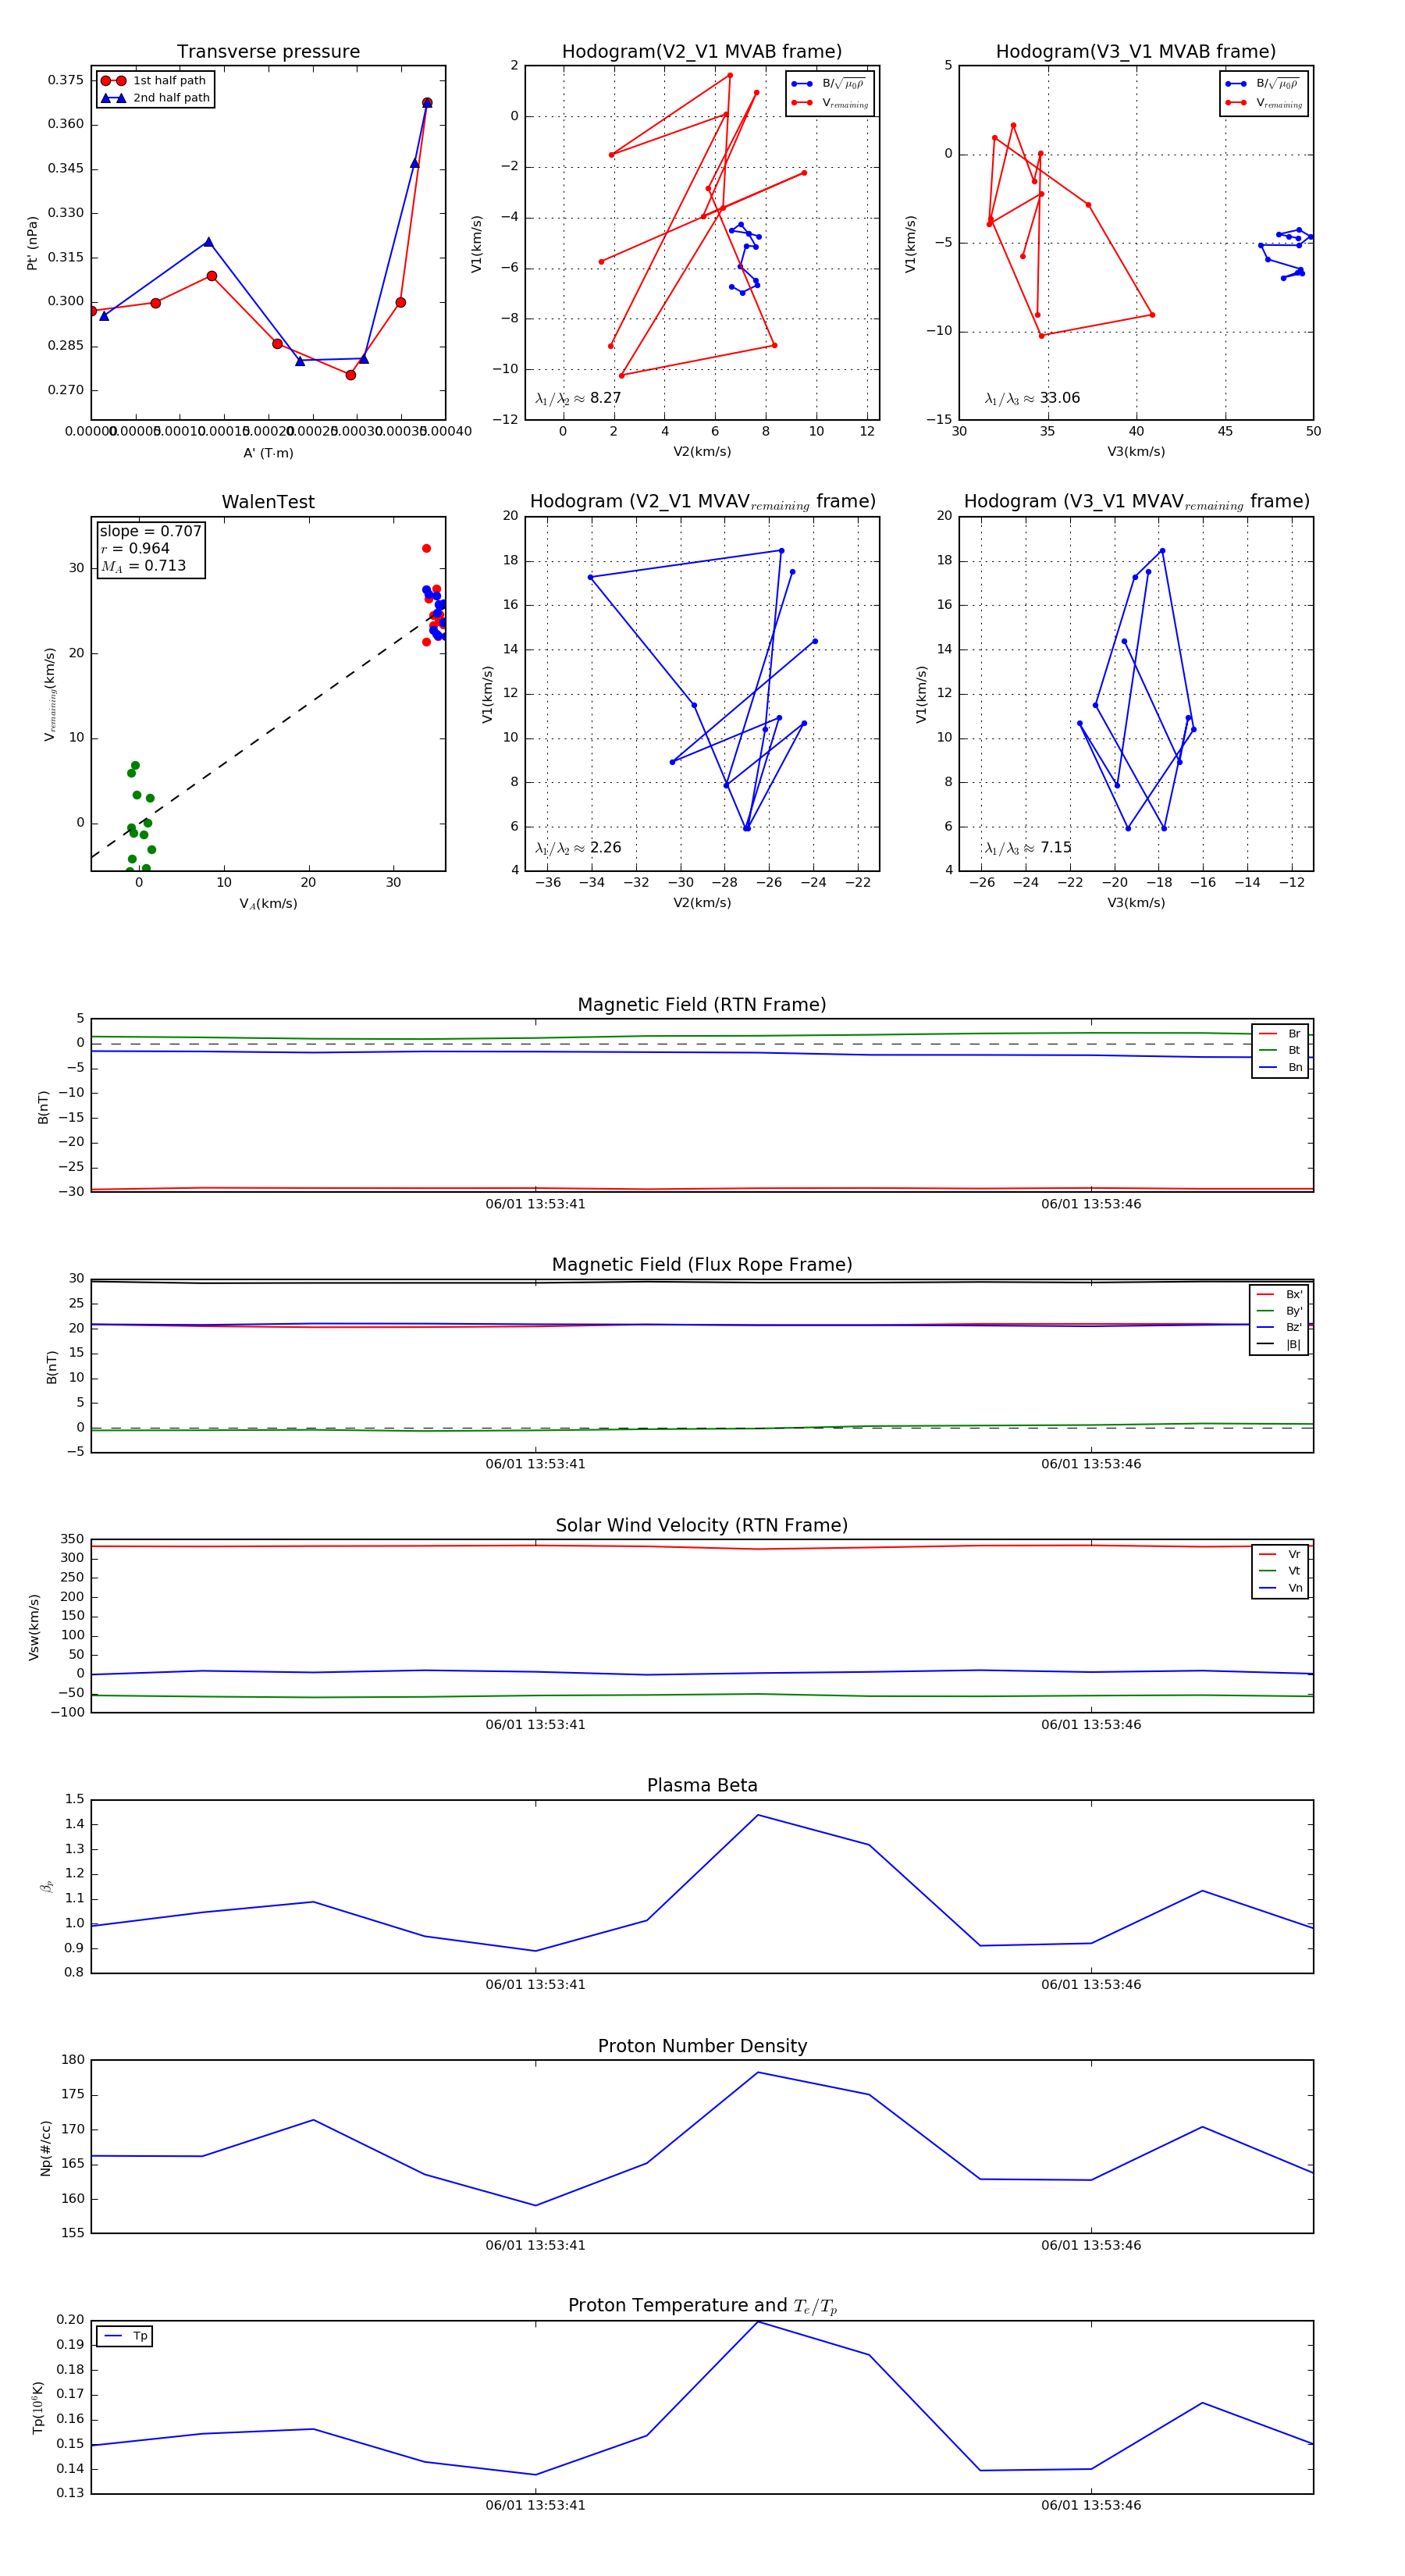Viewport: 1405px width, 2576px height.
Task: Click the 'Proton Temperature and Te/Tp' title
Action: [702, 2305]
